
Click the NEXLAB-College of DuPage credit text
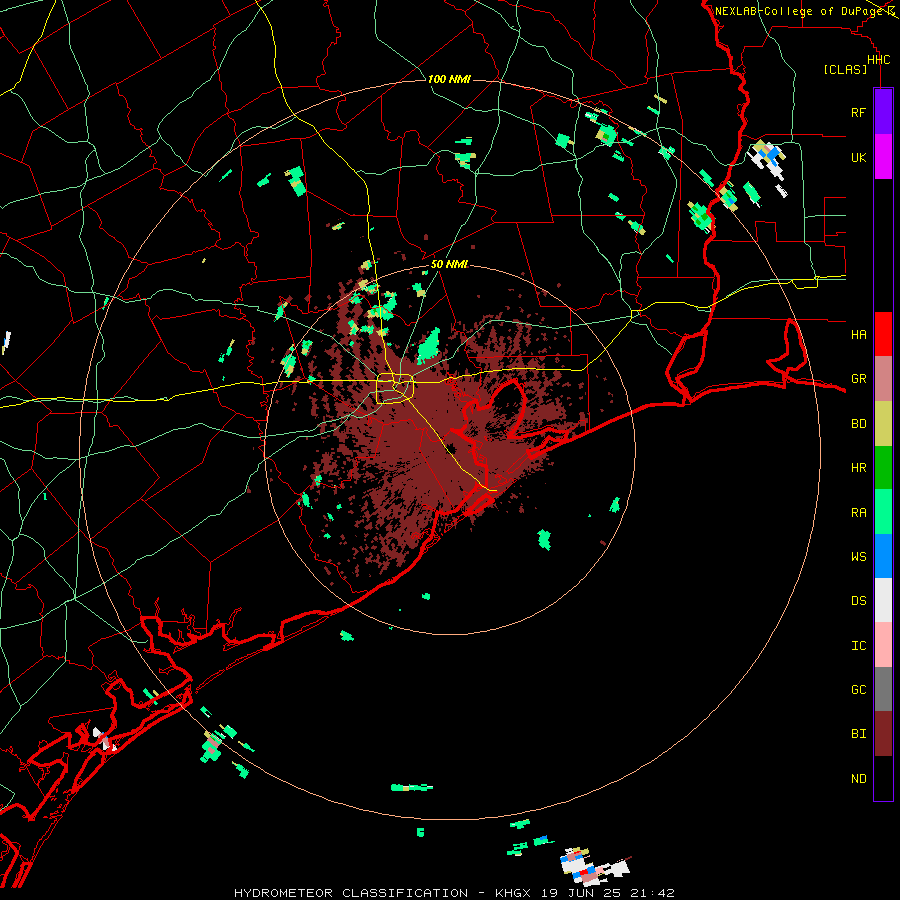(799, 11)
